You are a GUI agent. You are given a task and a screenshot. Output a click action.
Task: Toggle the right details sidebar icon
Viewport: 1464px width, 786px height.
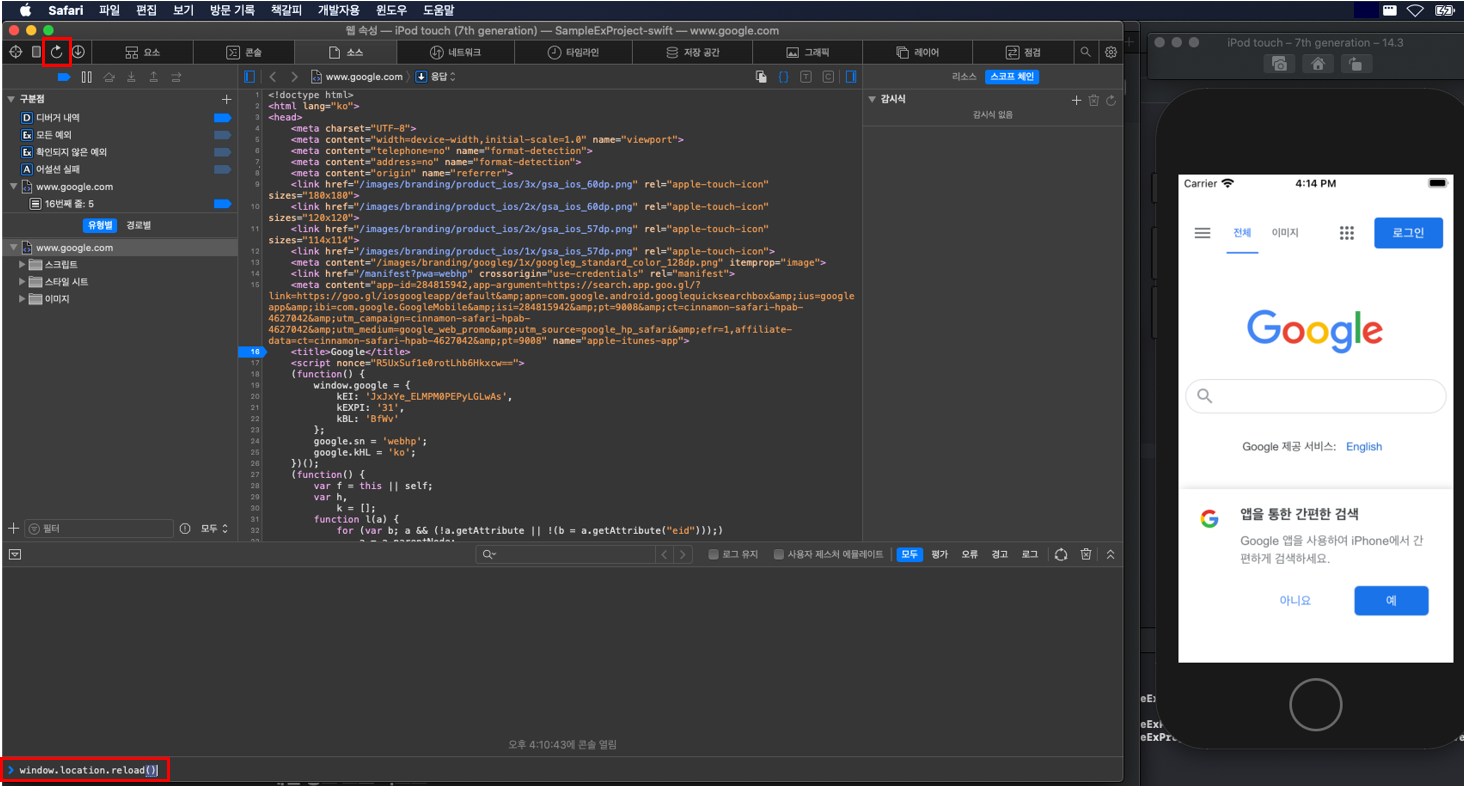850,77
